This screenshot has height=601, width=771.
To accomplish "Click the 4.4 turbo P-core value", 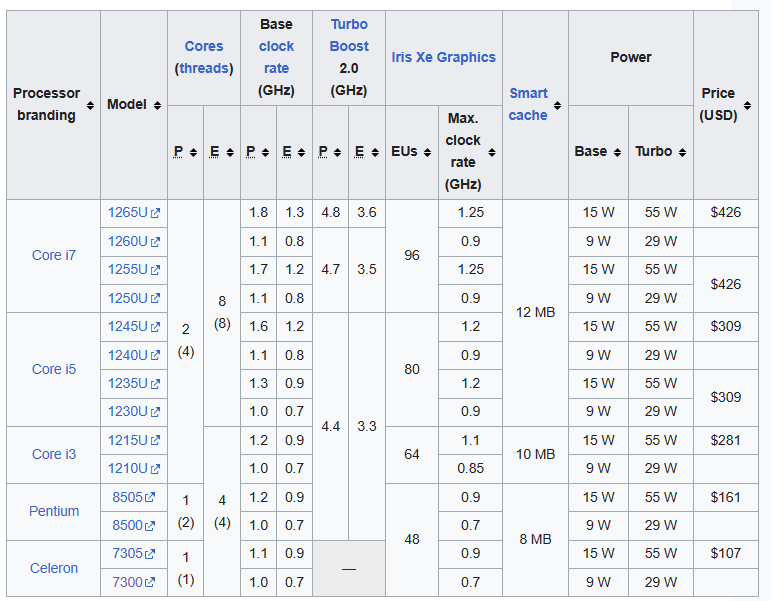I will [x=330, y=426].
